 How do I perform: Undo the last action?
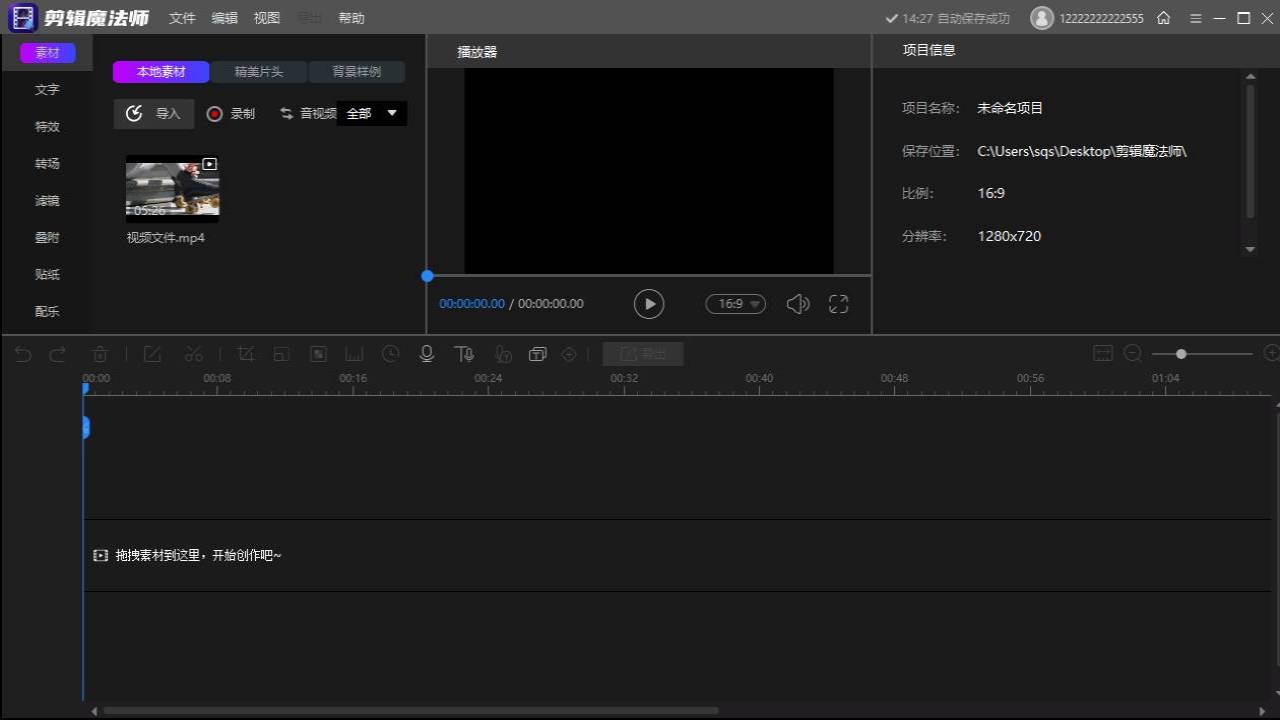[22, 353]
